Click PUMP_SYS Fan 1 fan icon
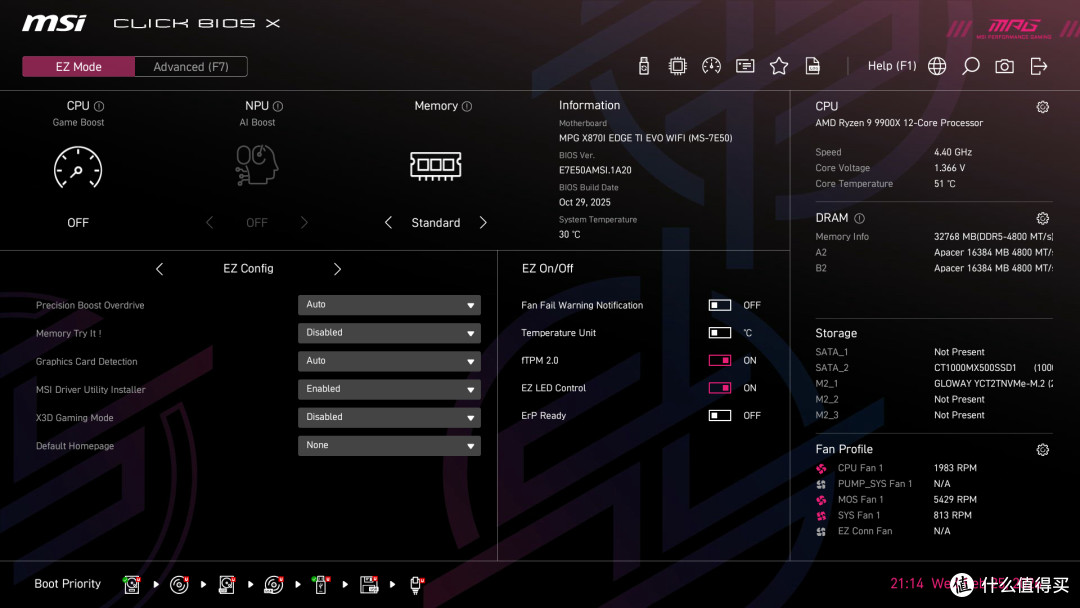 [x=821, y=484]
